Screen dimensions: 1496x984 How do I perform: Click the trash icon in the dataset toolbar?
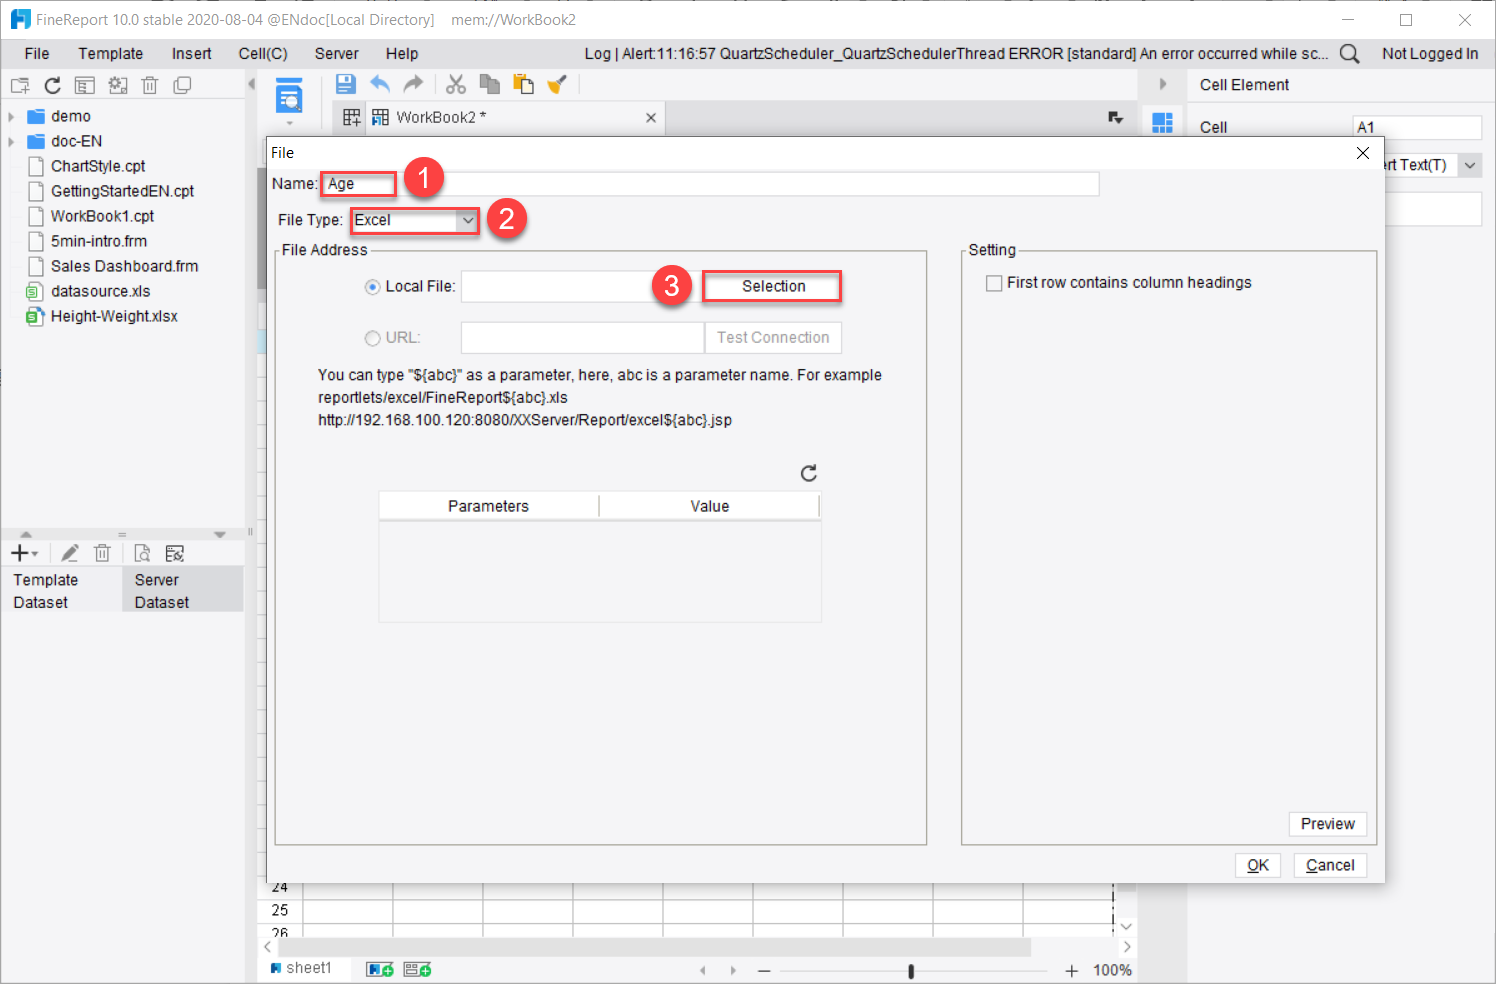coord(102,553)
